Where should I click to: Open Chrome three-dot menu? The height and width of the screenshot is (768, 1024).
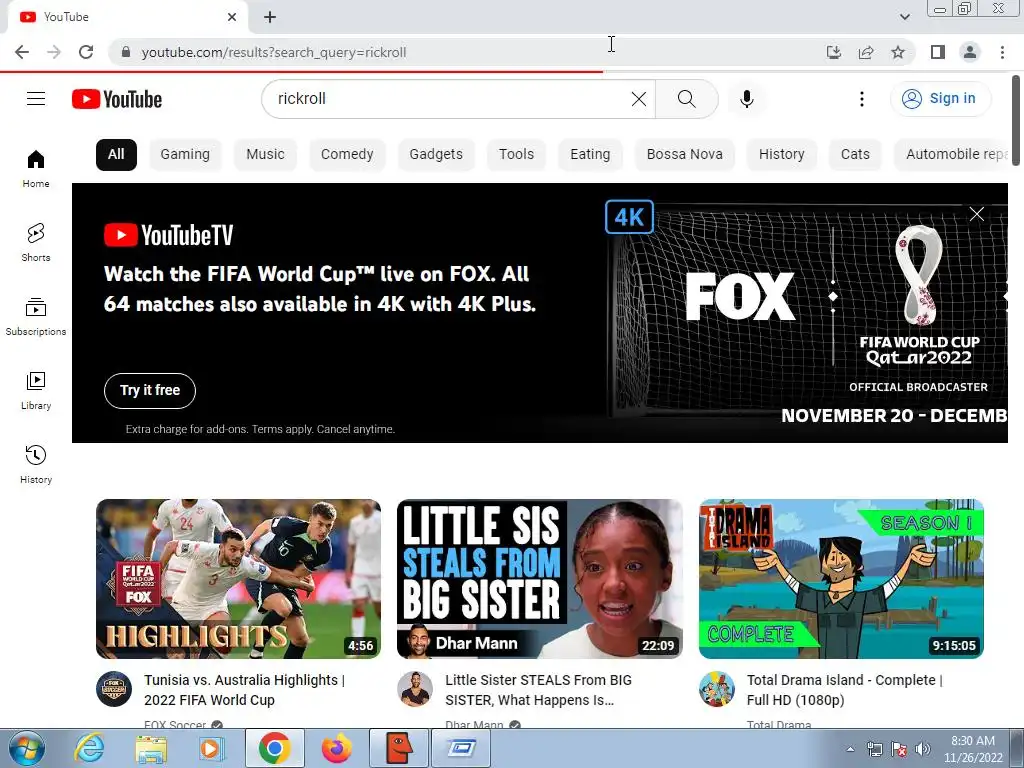(x=1002, y=52)
